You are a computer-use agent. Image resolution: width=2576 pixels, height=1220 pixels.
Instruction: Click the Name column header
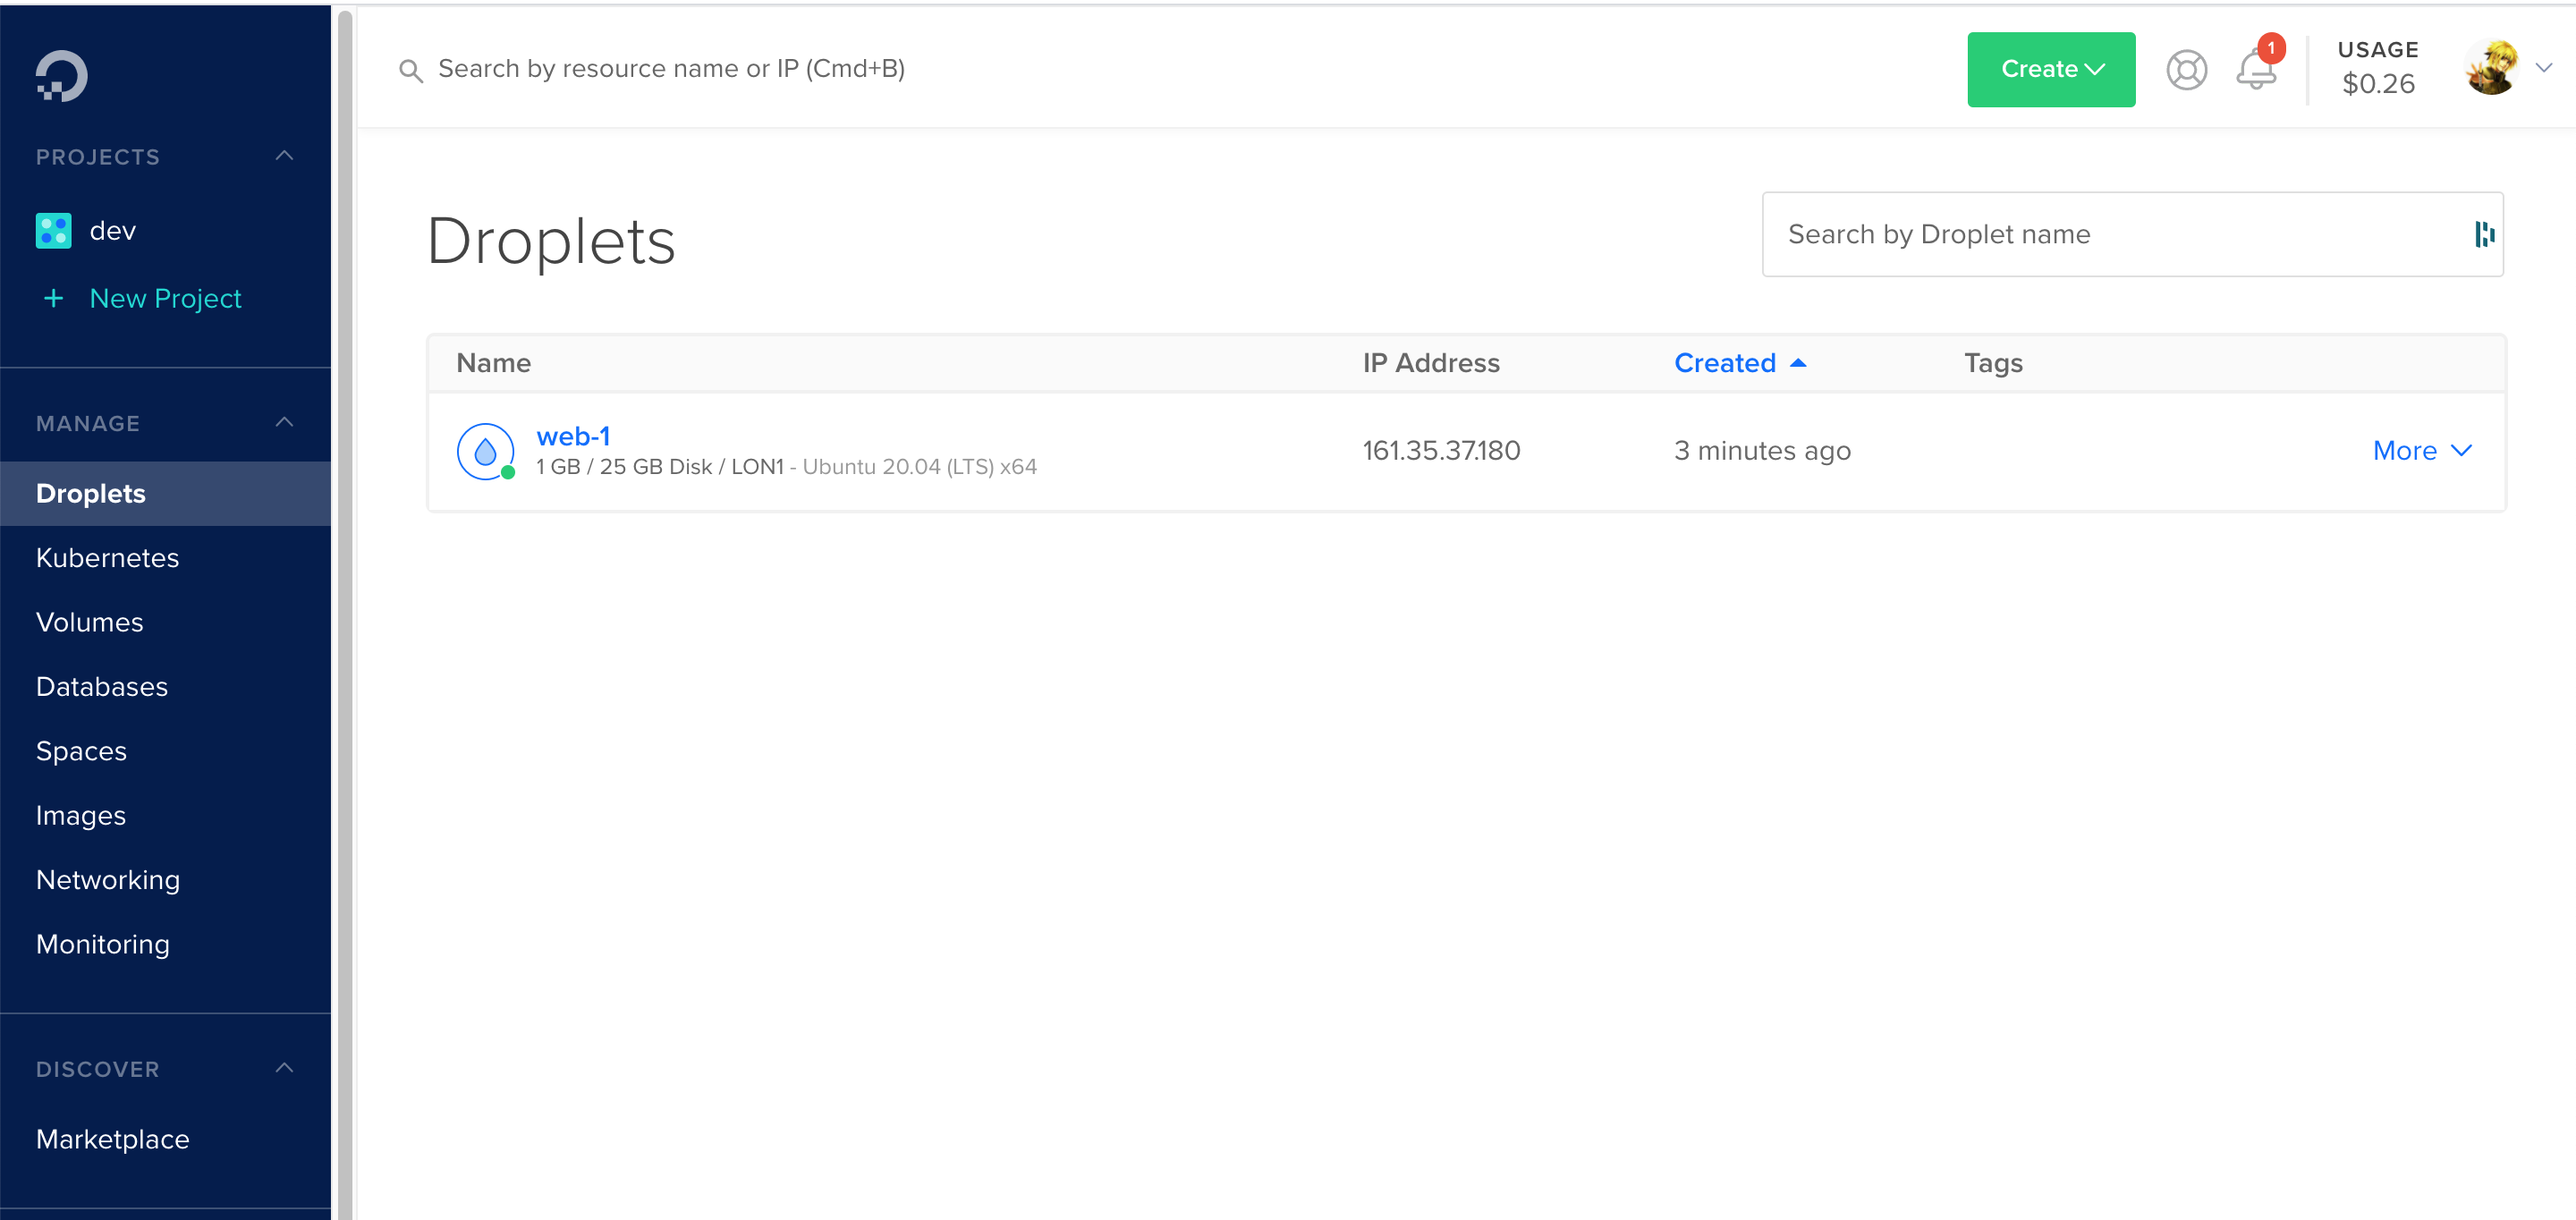tap(494, 363)
